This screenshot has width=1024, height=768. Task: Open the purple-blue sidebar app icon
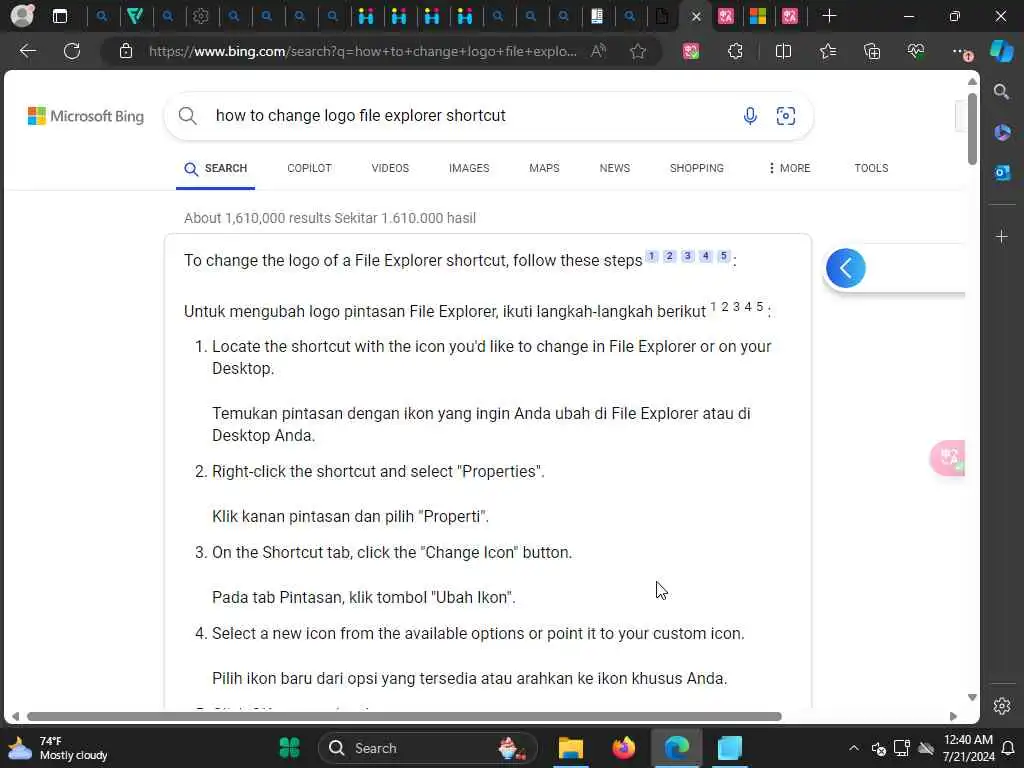(1002, 133)
